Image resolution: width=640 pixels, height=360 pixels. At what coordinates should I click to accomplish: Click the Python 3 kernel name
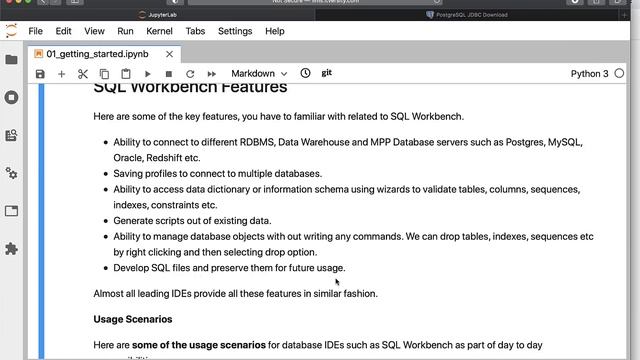tap(589, 73)
